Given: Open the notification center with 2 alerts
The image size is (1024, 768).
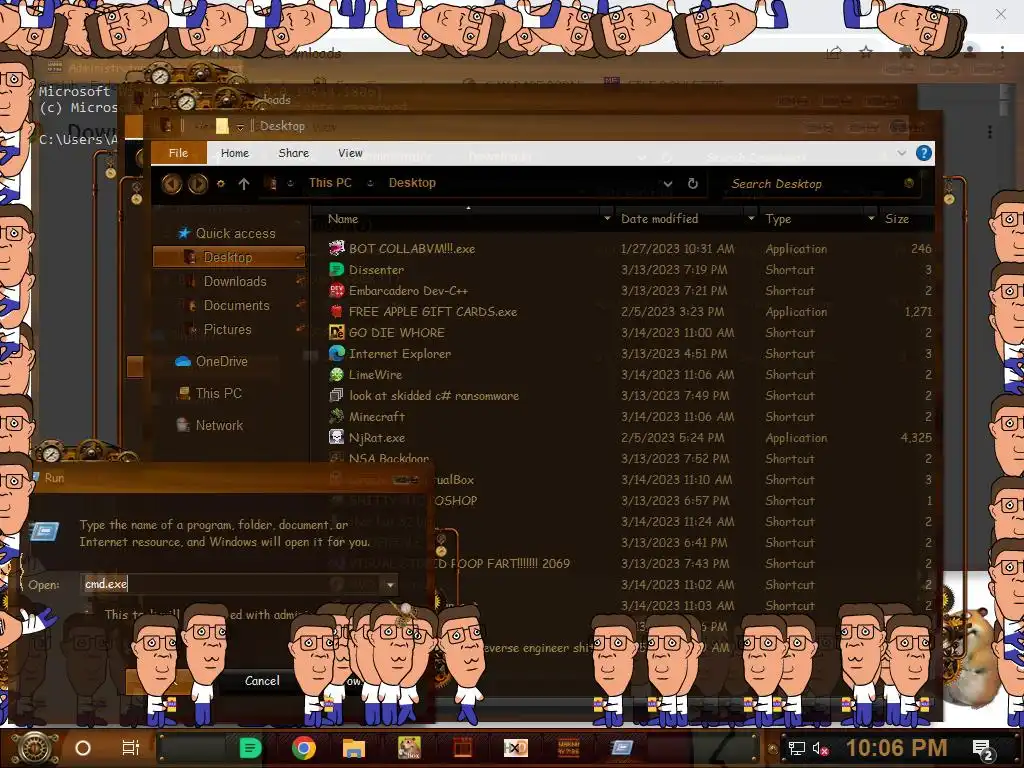Looking at the screenshot, I should [983, 750].
